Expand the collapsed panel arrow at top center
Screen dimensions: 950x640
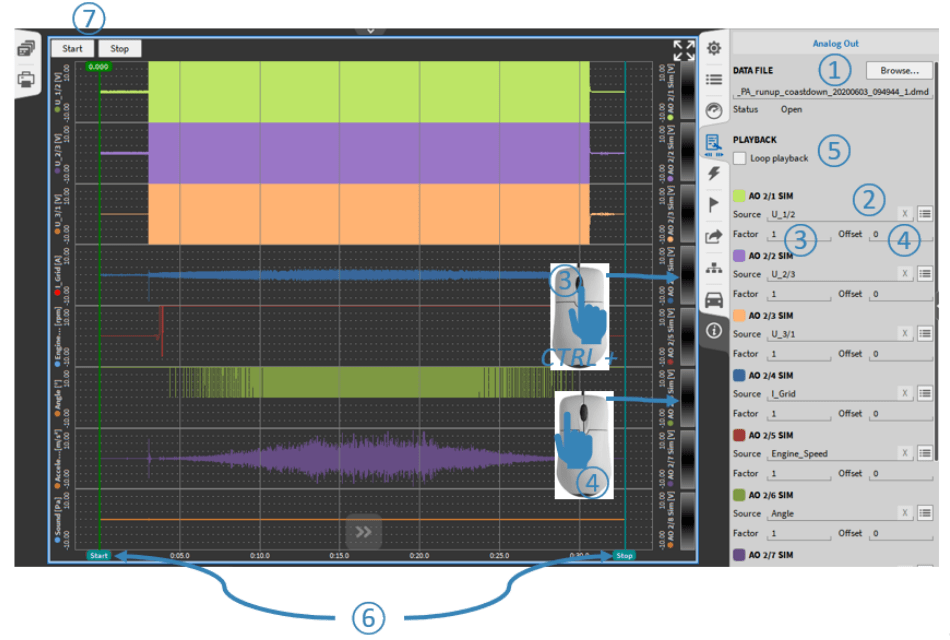pos(370,31)
